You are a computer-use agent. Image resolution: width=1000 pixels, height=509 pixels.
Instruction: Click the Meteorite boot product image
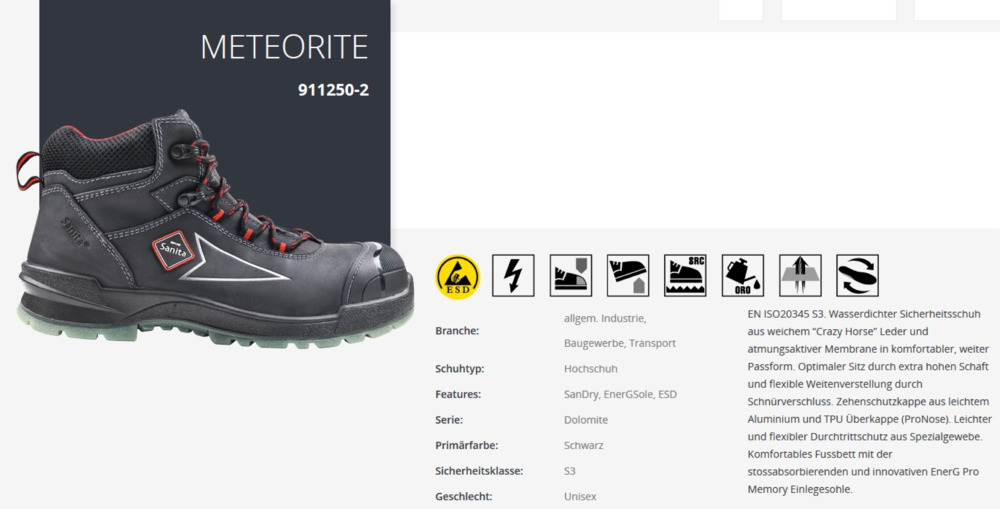(214, 230)
